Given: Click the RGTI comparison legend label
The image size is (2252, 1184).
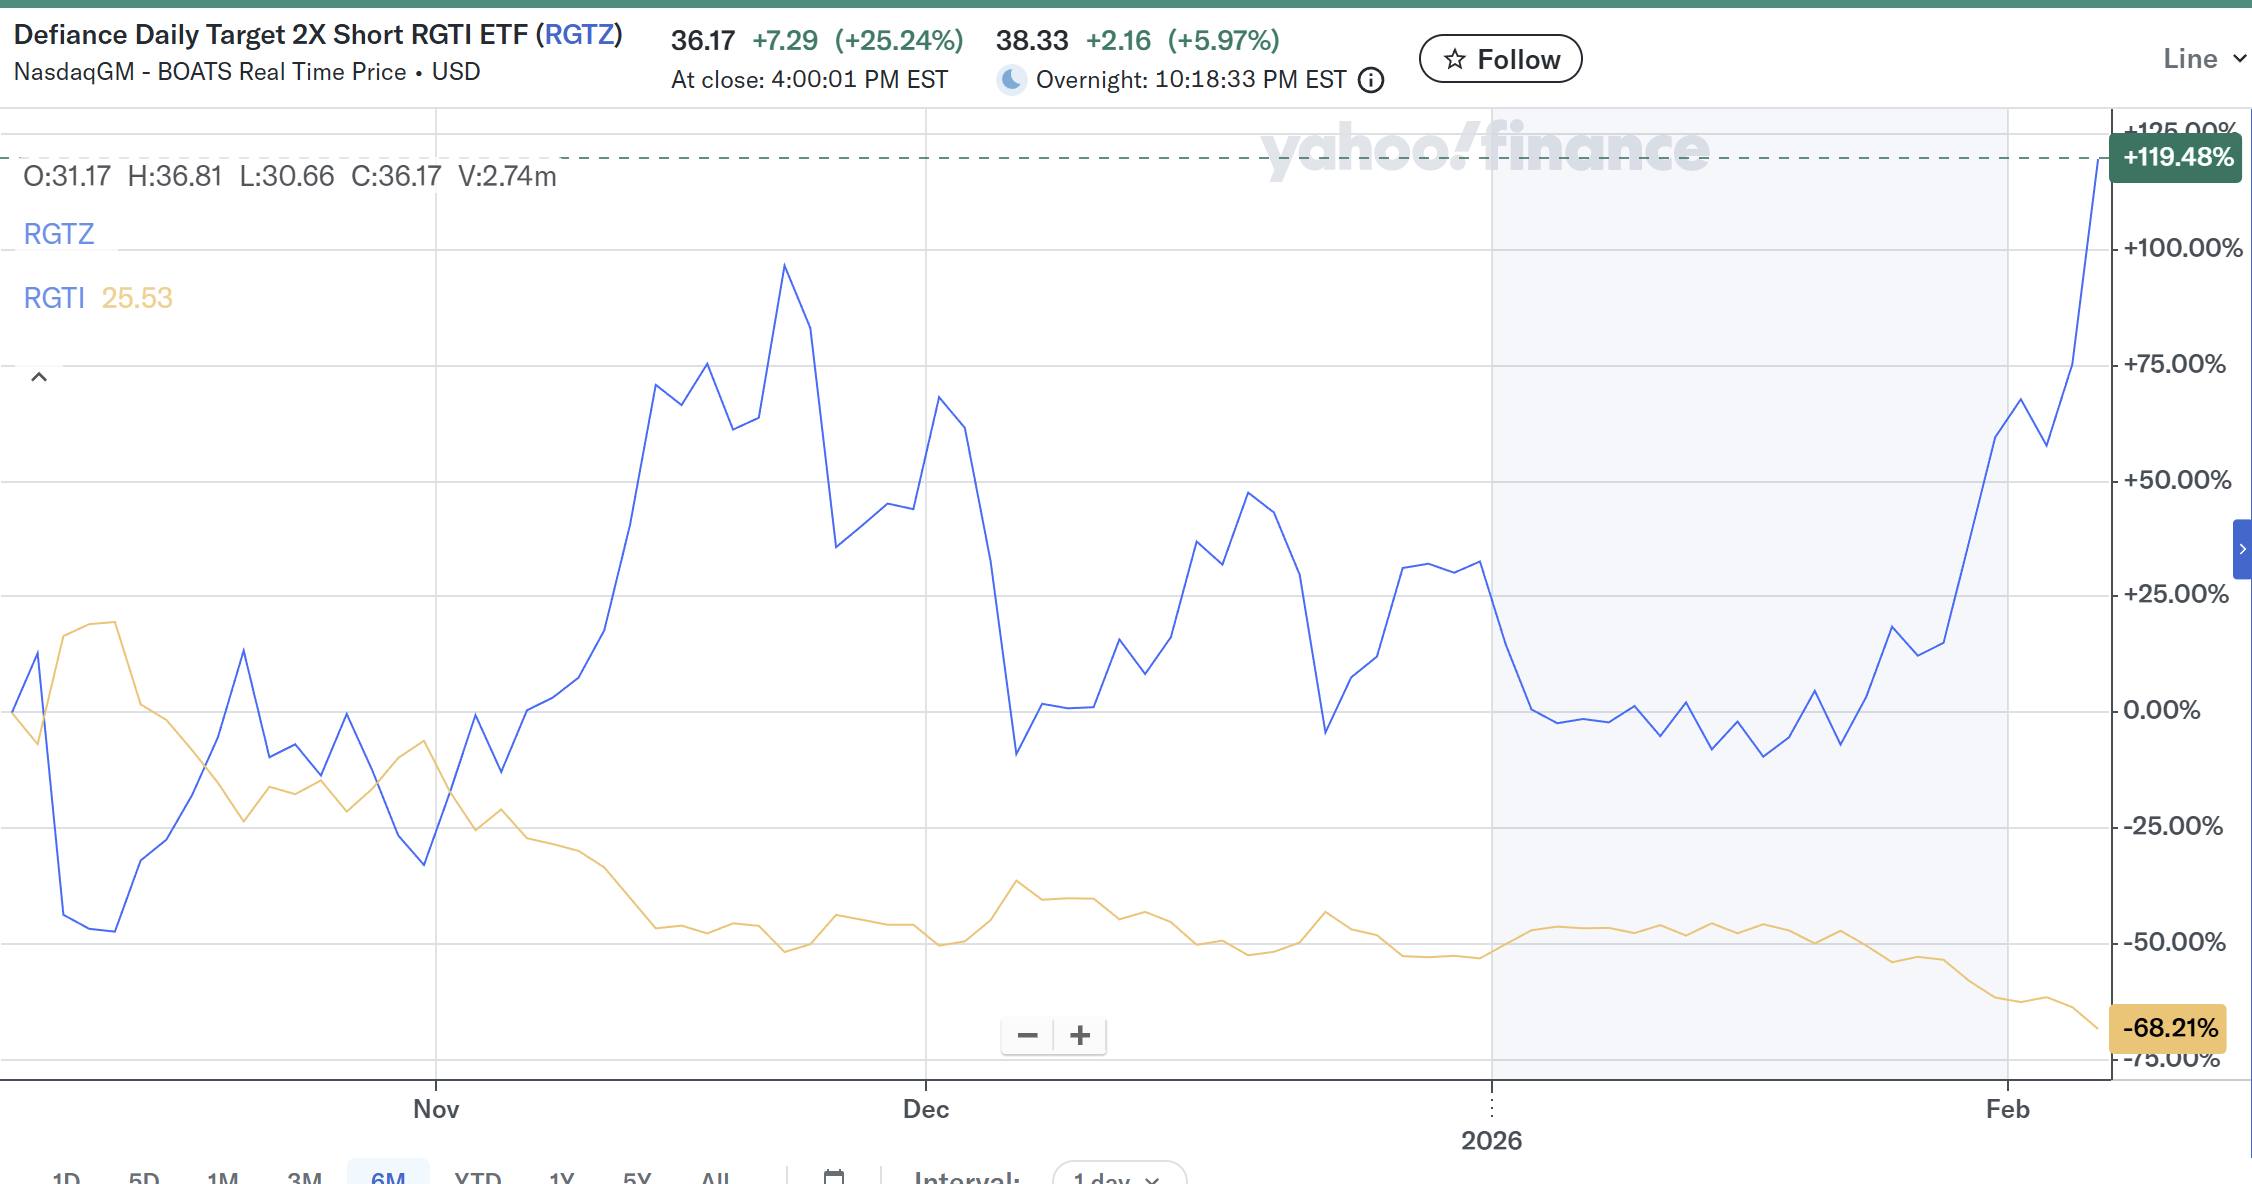Looking at the screenshot, I should 54,298.
